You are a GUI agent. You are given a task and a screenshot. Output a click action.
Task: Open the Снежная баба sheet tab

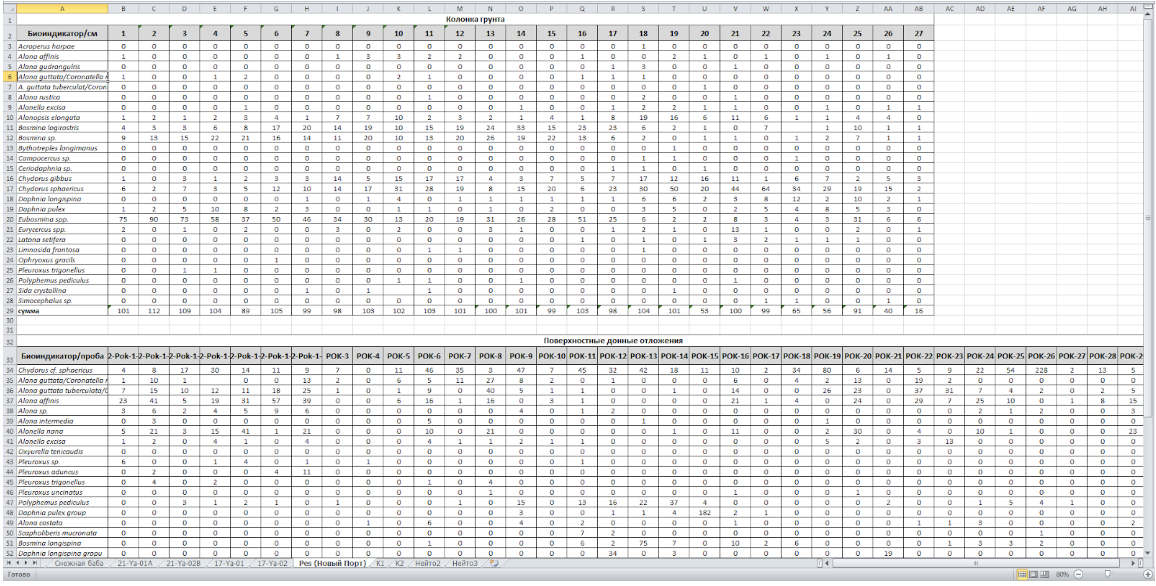click(79, 563)
